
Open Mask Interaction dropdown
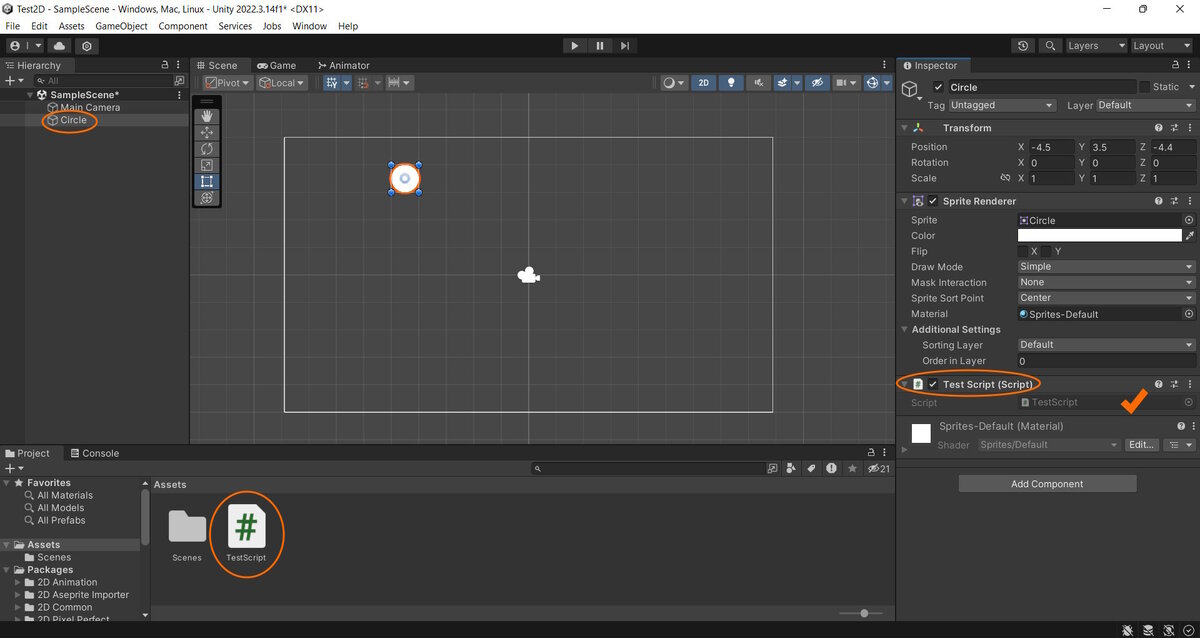coord(1106,282)
